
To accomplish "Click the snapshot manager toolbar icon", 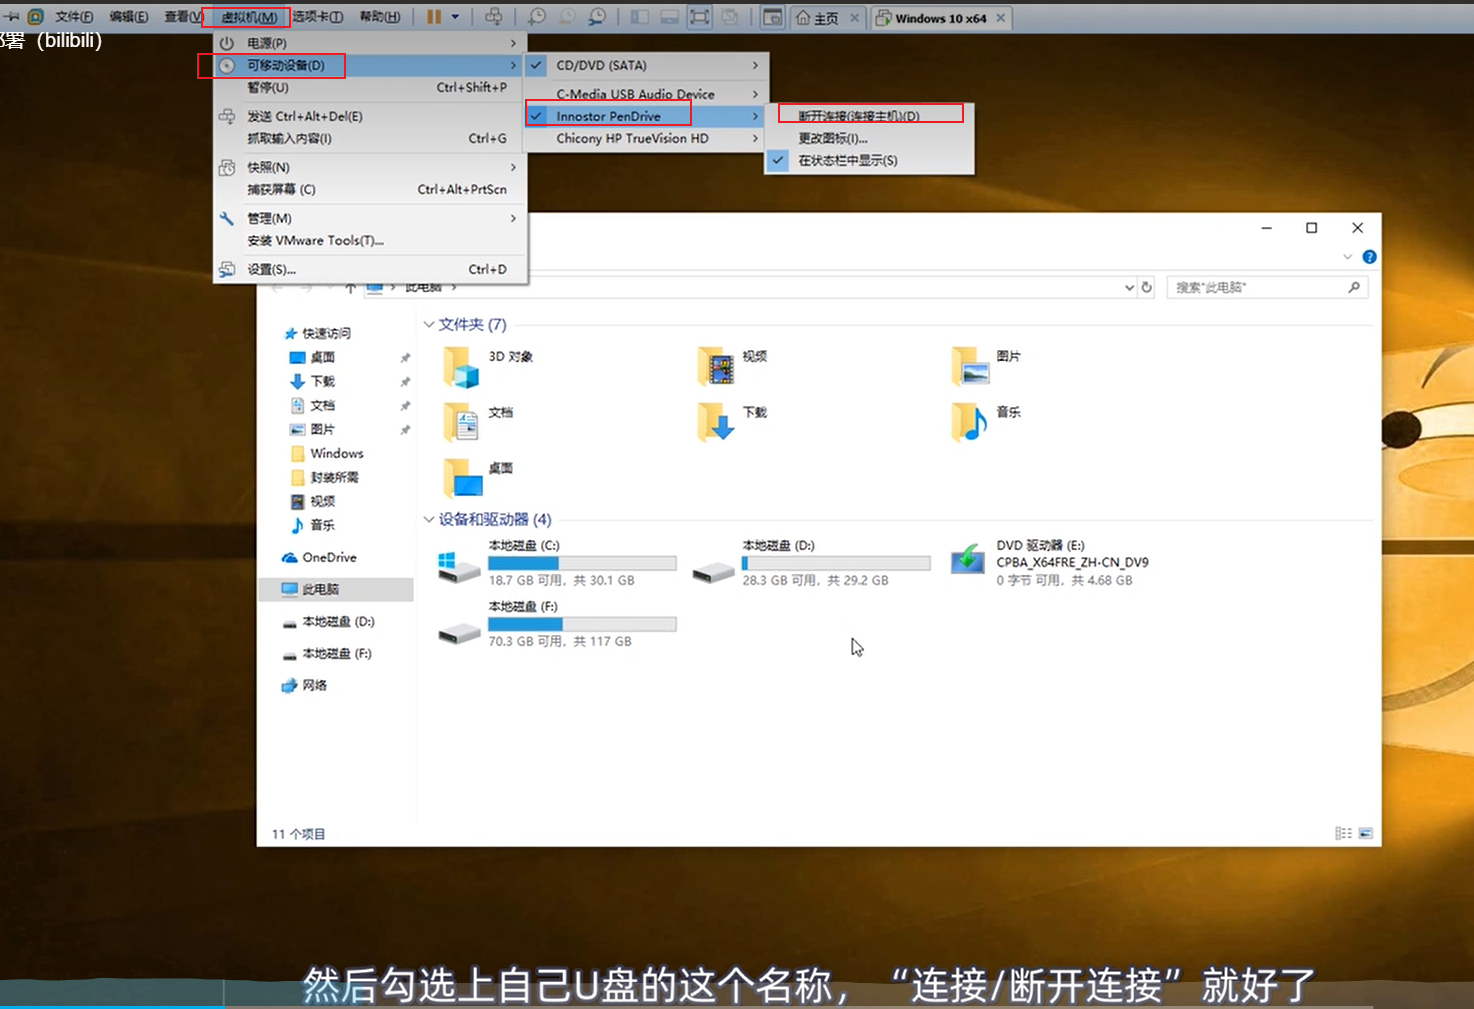I will [597, 17].
